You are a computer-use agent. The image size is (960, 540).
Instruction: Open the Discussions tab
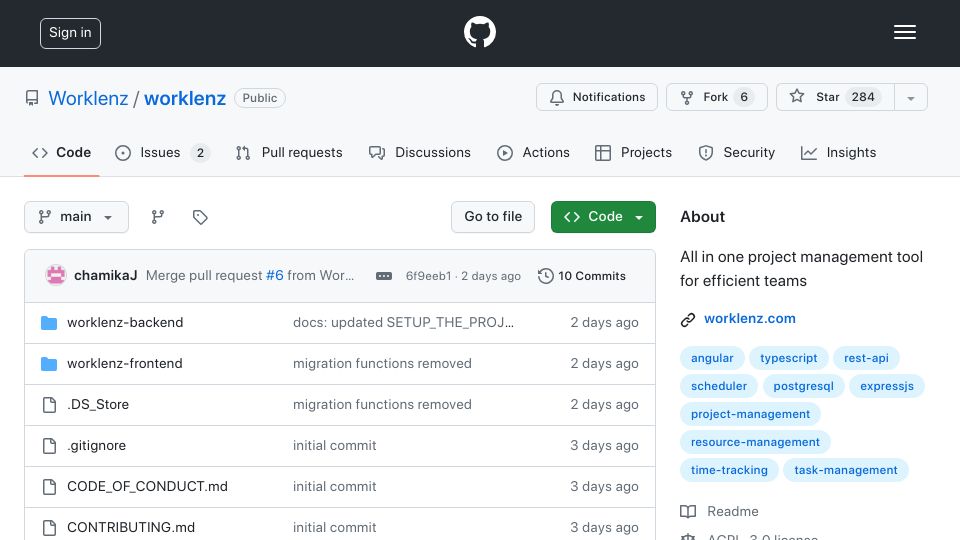click(420, 152)
